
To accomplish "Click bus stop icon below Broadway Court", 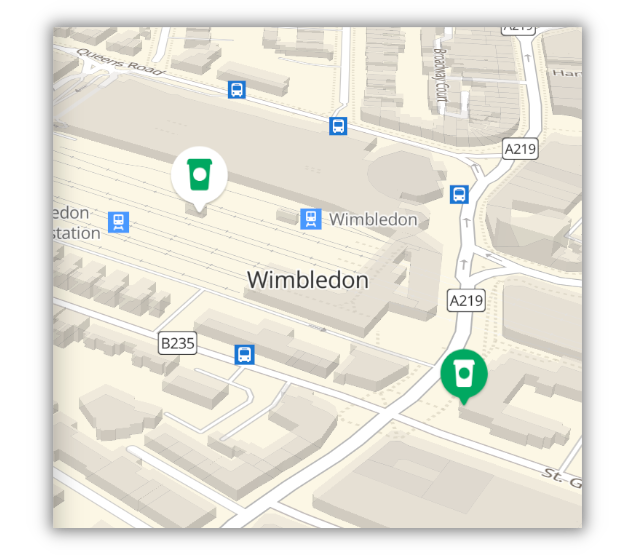I will [338, 126].
